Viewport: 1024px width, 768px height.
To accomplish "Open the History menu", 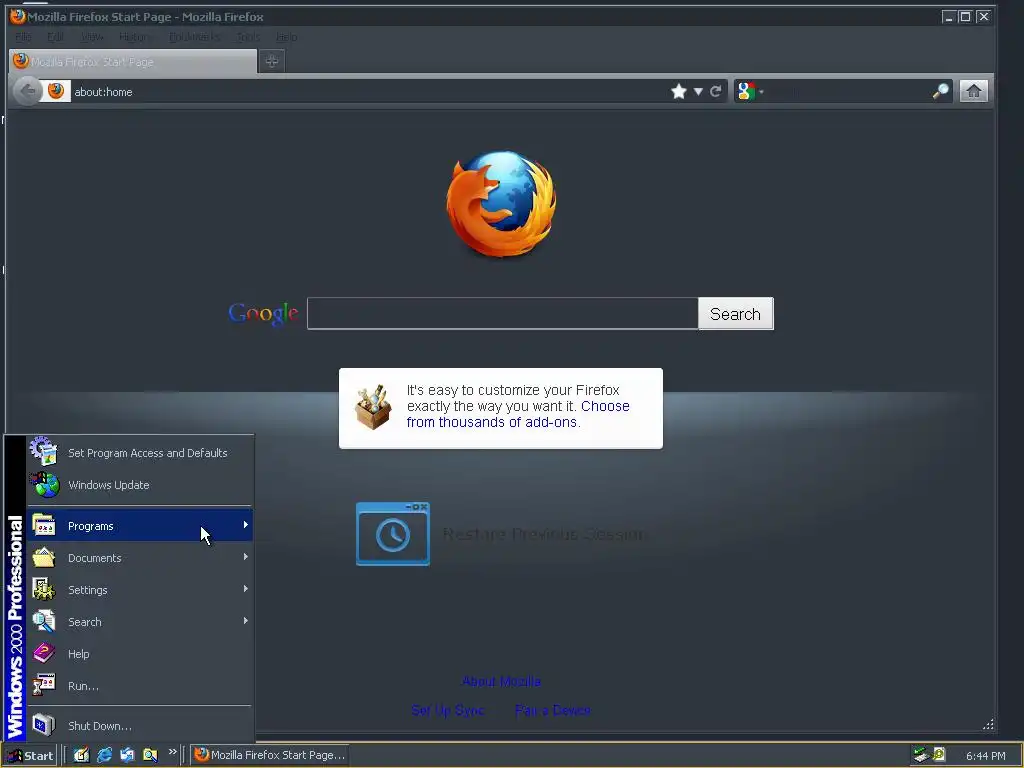I will (136, 37).
